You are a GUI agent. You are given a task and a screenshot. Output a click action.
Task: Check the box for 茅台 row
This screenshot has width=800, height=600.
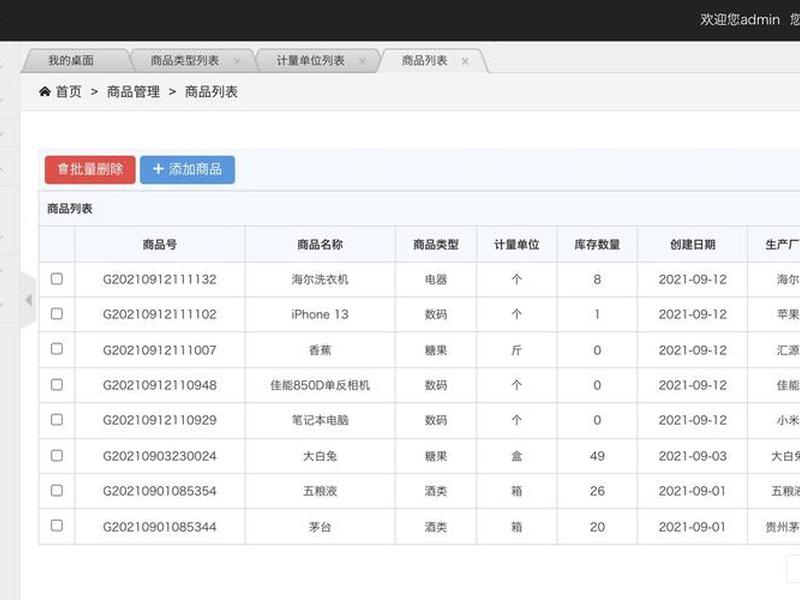coord(57,526)
